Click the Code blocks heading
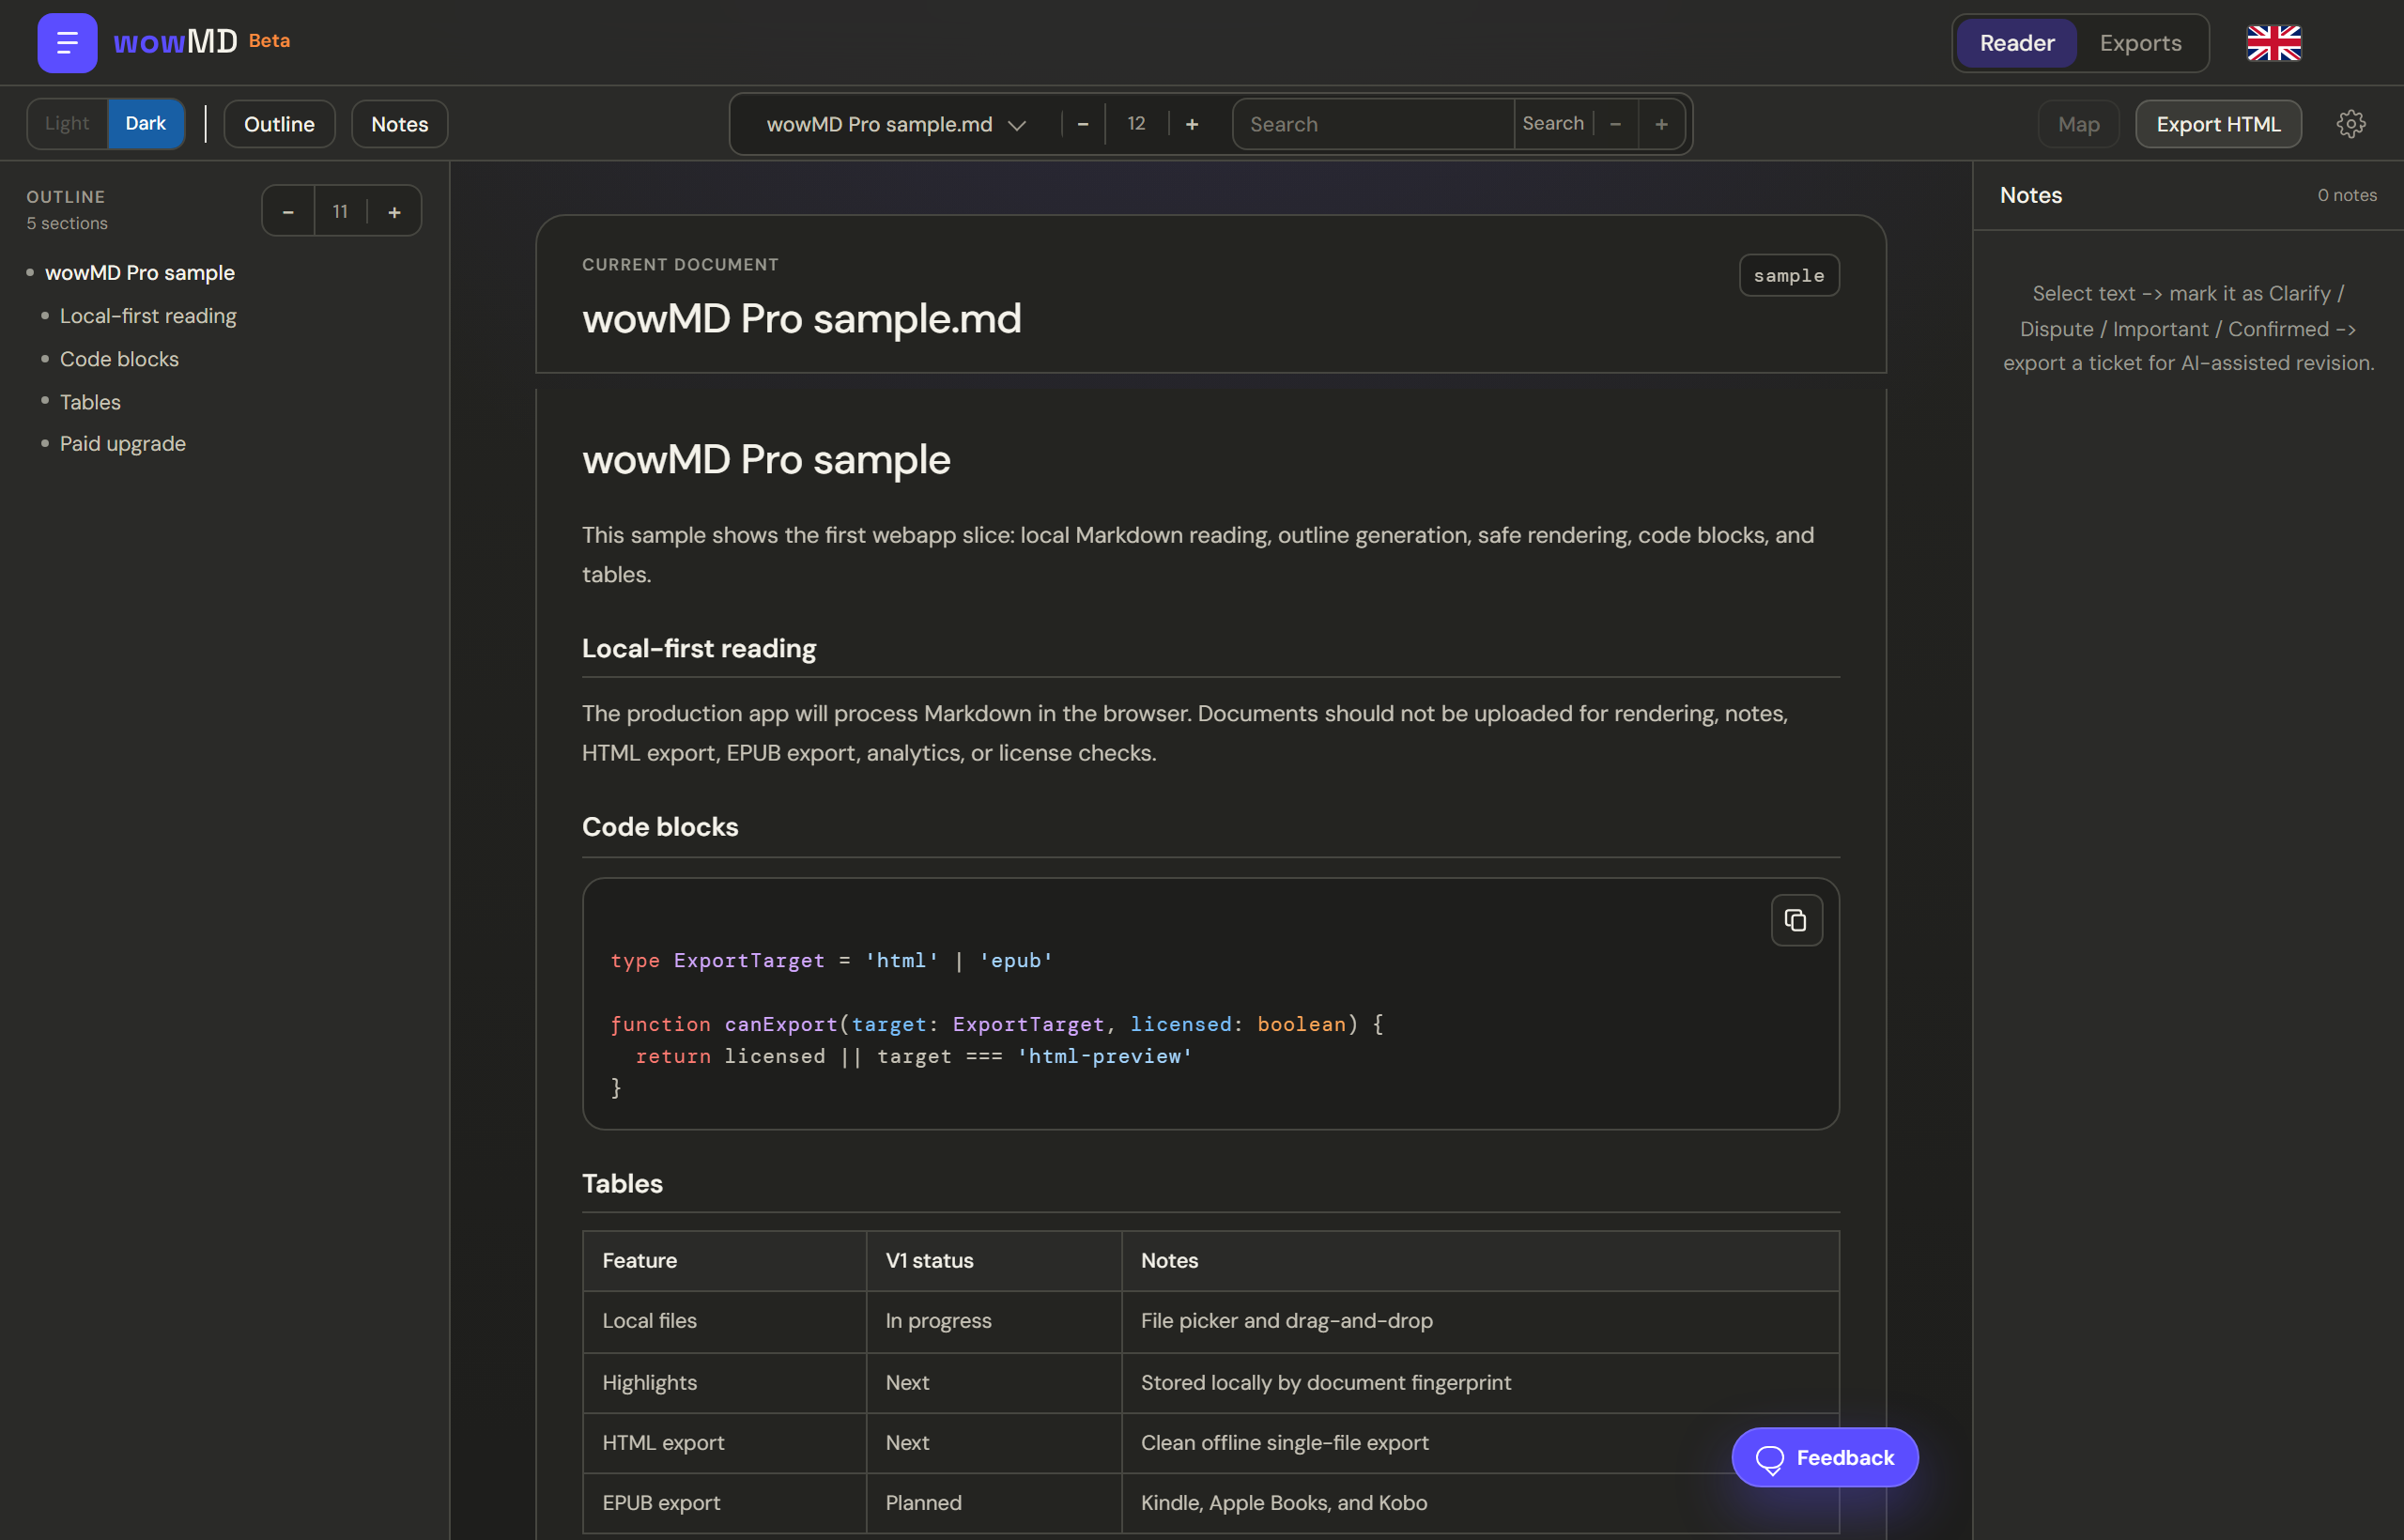Viewport: 2404px width, 1540px height. [660, 827]
